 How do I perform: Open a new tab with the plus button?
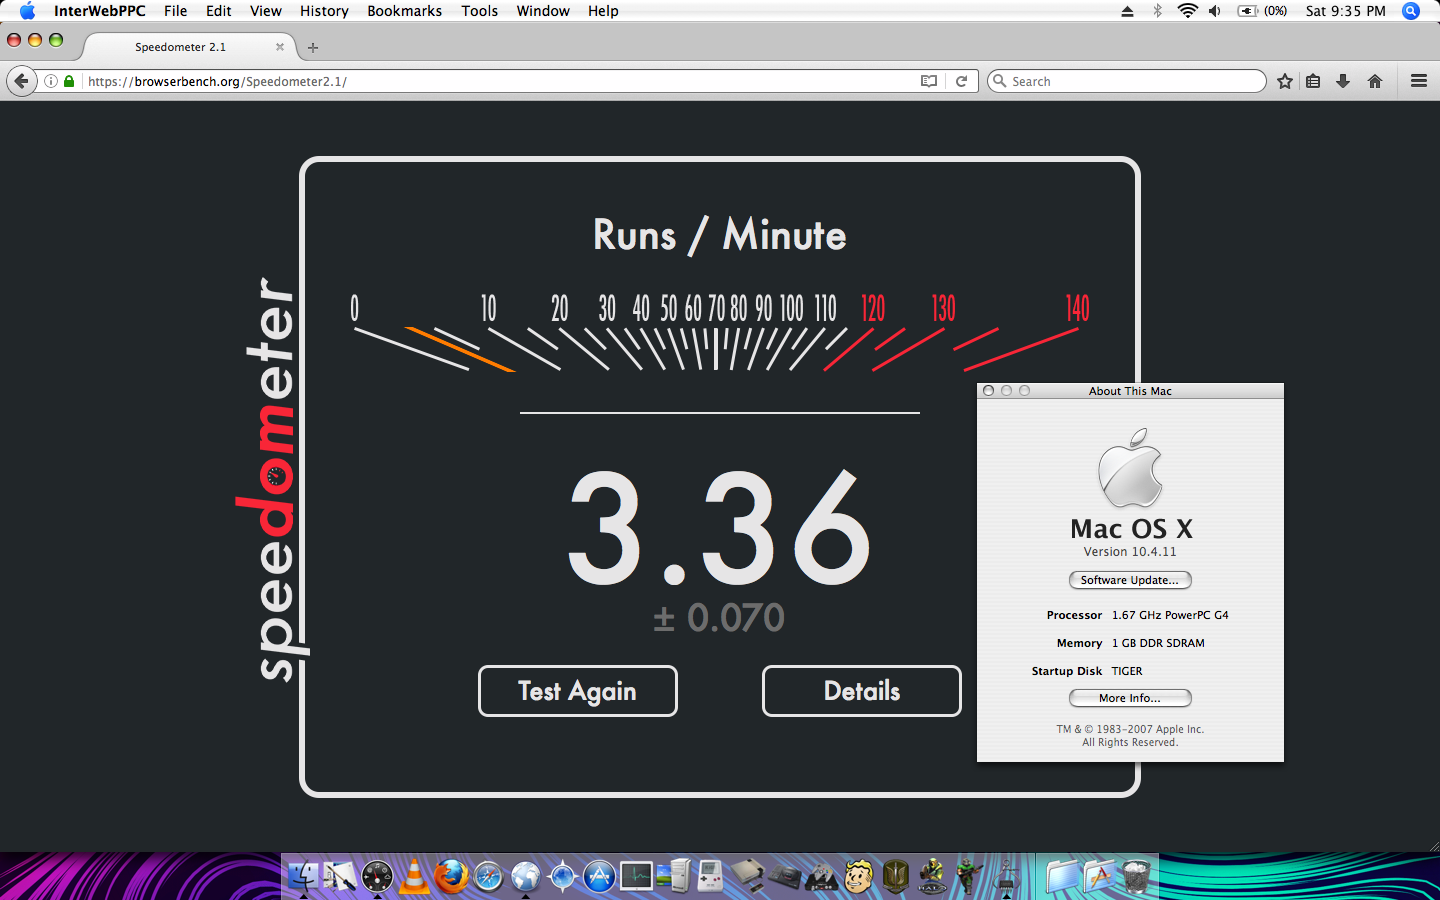(x=313, y=47)
